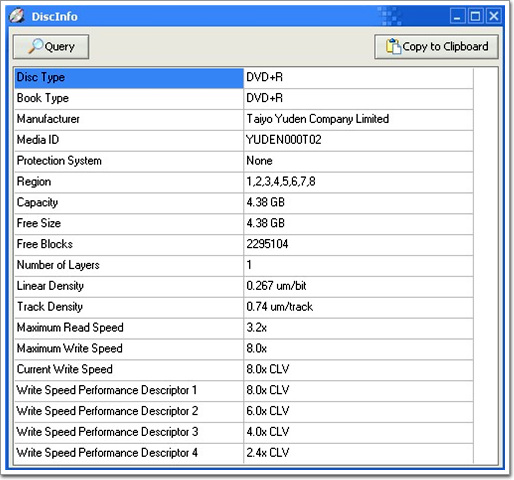Click the Free Blocks value 2295104
This screenshot has height=480, width=514.
[267, 244]
